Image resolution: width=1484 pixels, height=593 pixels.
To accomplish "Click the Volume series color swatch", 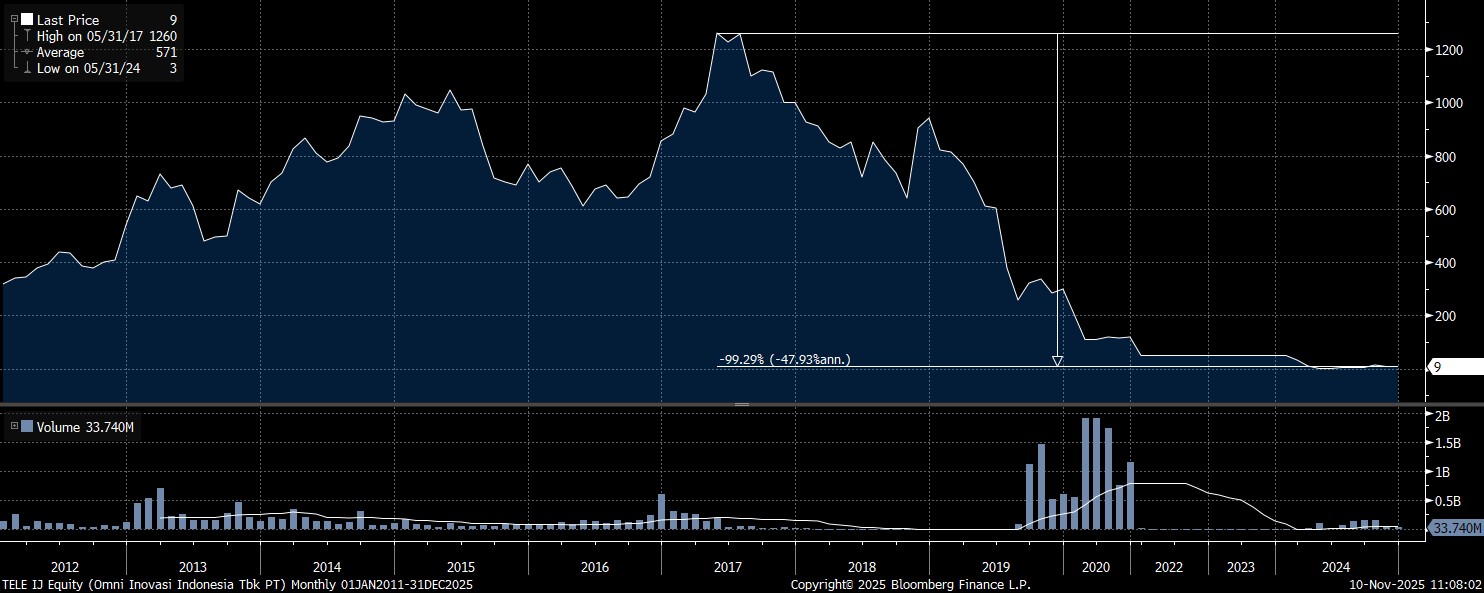I will (x=26, y=427).
